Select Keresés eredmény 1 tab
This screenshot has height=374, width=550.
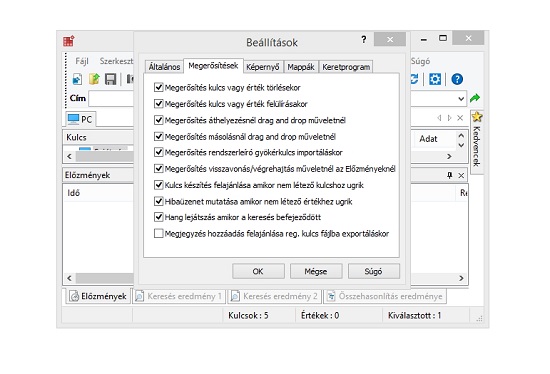pyautogui.click(x=179, y=296)
